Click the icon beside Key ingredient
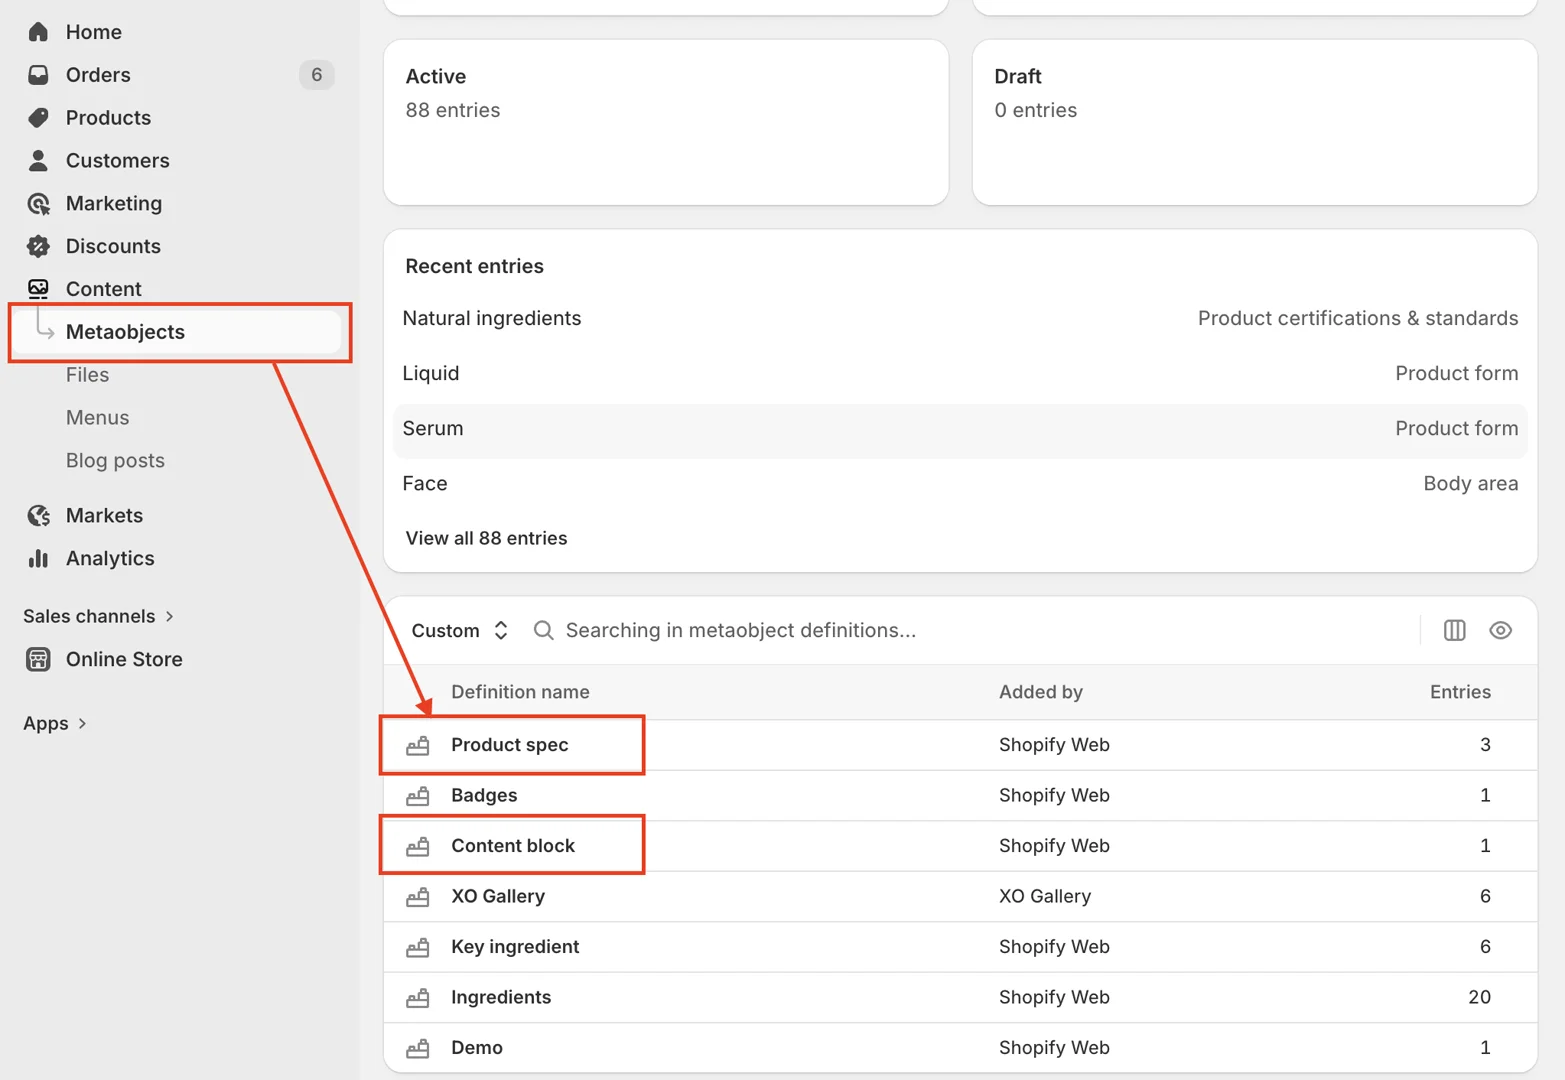Viewport: 1565px width, 1080px height. (x=418, y=947)
